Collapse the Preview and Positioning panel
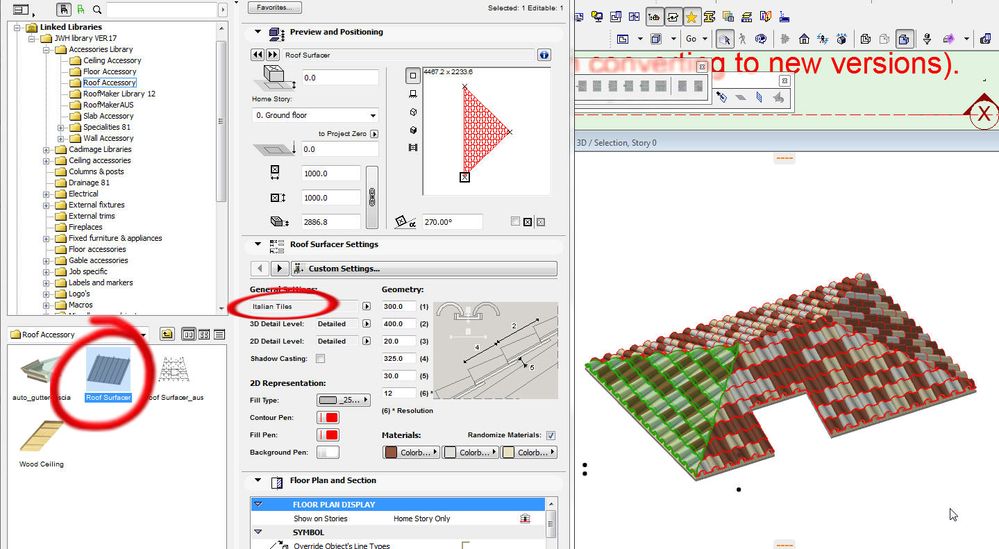This screenshot has height=549, width=999. tap(257, 31)
